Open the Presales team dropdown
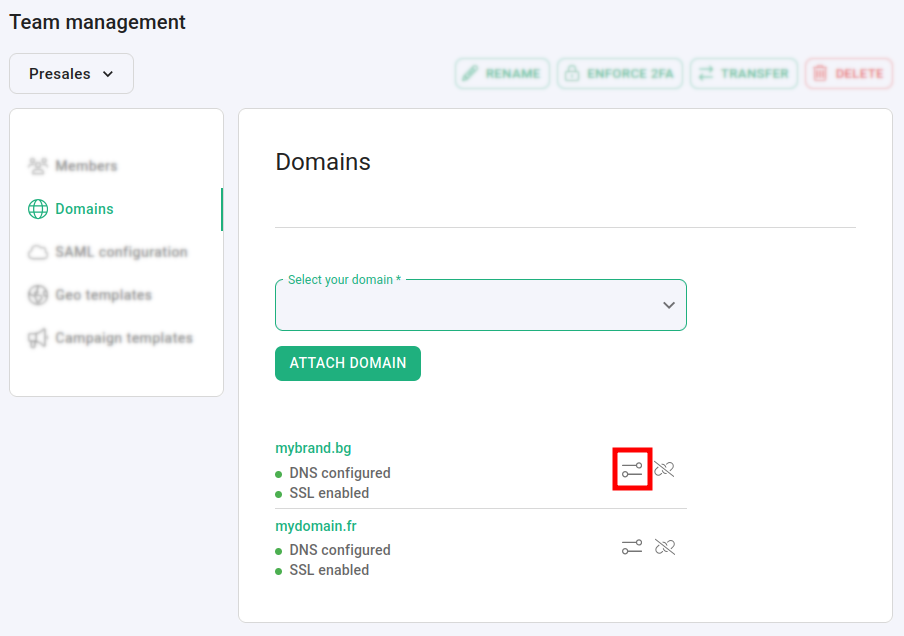Screen dimensions: 904x636 pos(71,74)
